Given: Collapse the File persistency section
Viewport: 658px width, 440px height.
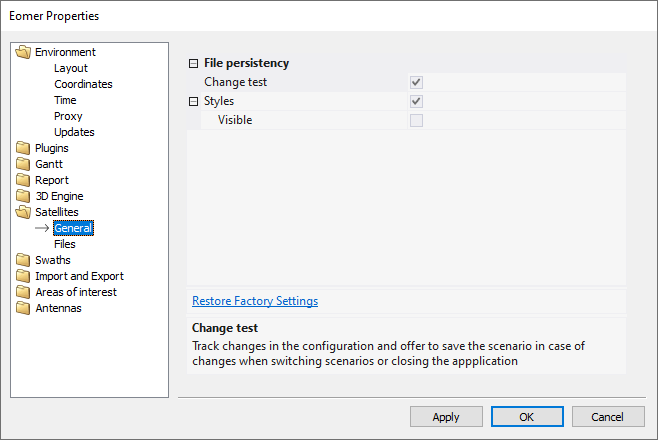Looking at the screenshot, I should (x=194, y=63).
